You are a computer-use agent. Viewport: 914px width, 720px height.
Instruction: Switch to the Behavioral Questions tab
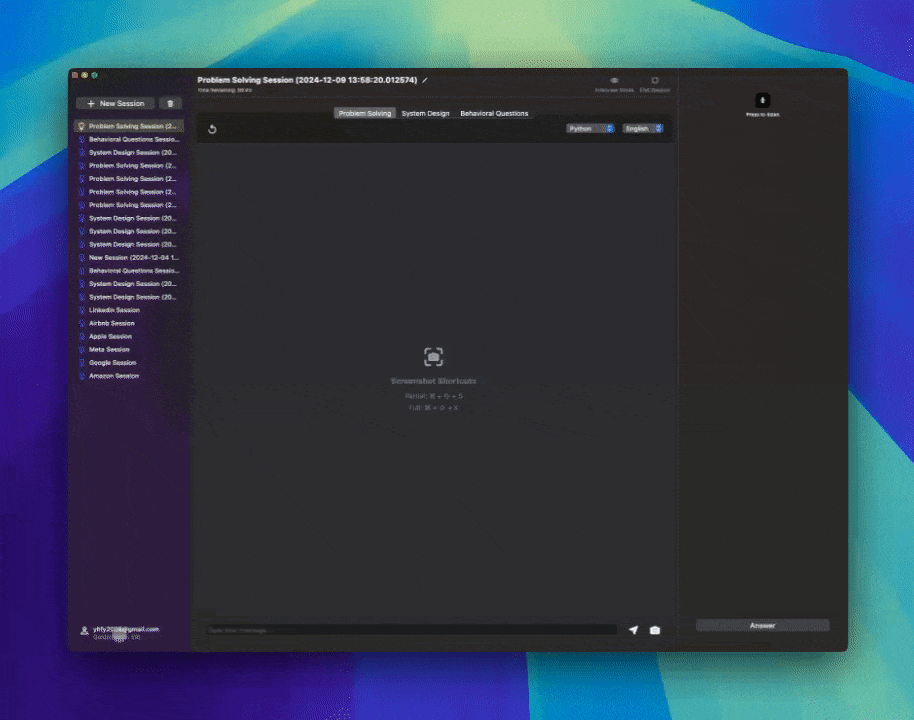click(494, 113)
